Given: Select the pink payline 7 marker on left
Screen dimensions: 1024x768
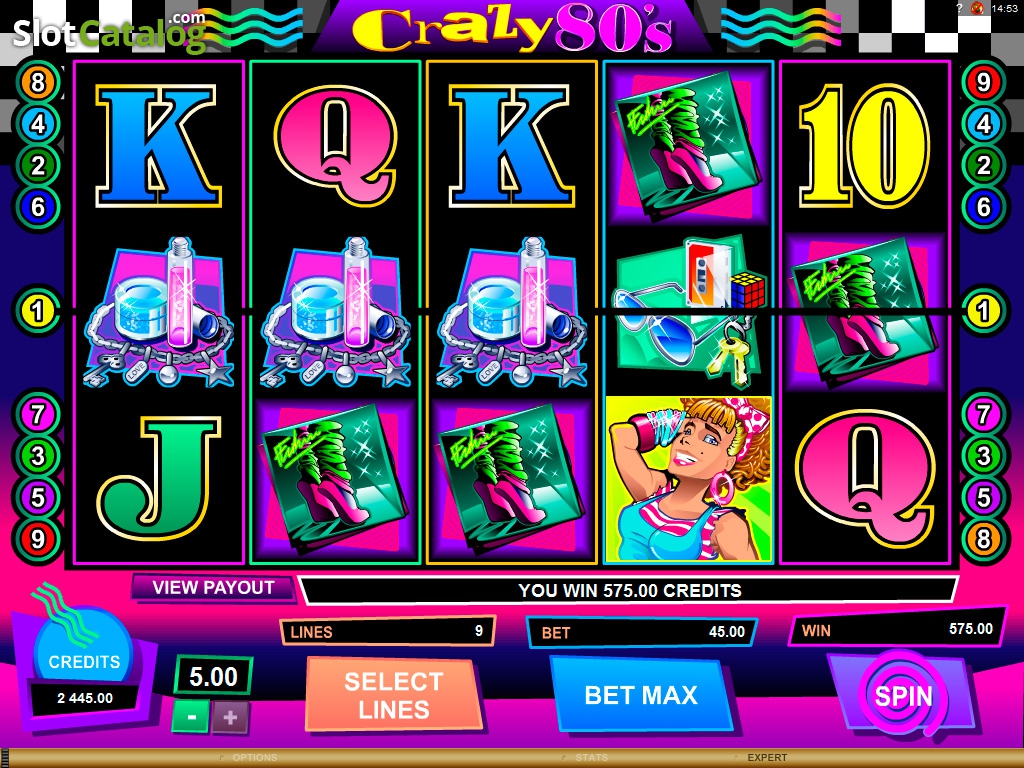Looking at the screenshot, I should coord(39,414).
